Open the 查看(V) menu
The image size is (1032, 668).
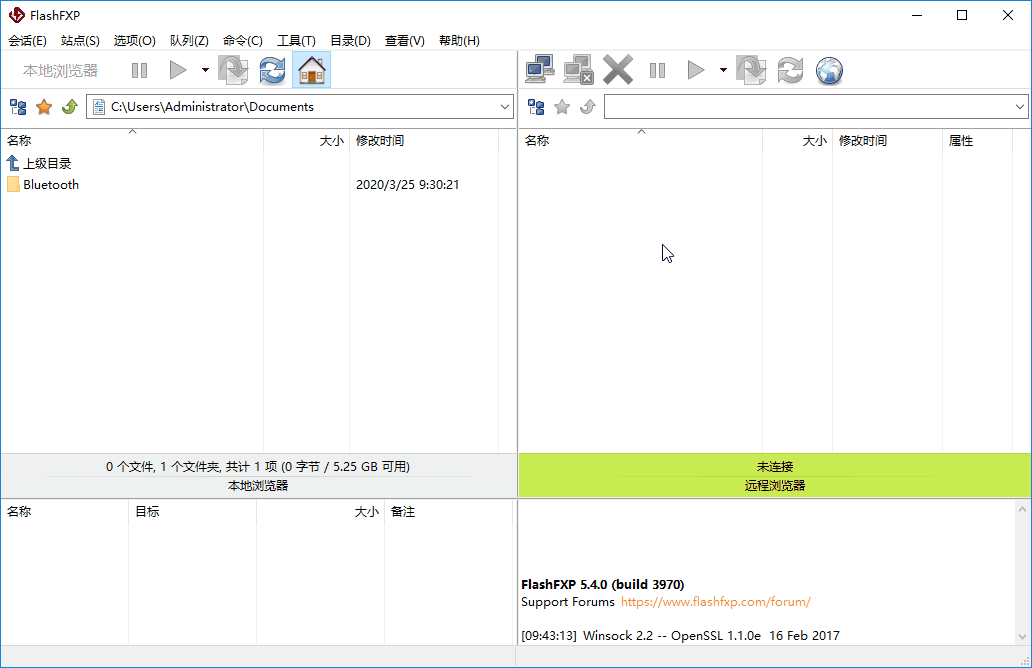pos(404,41)
